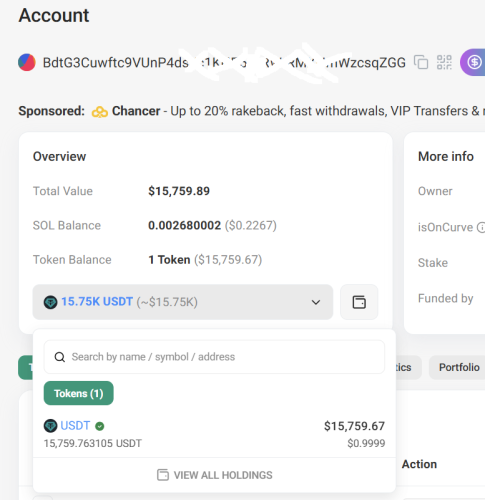
Task: Click the purple dollar coin icon
Action: [x=473, y=62]
